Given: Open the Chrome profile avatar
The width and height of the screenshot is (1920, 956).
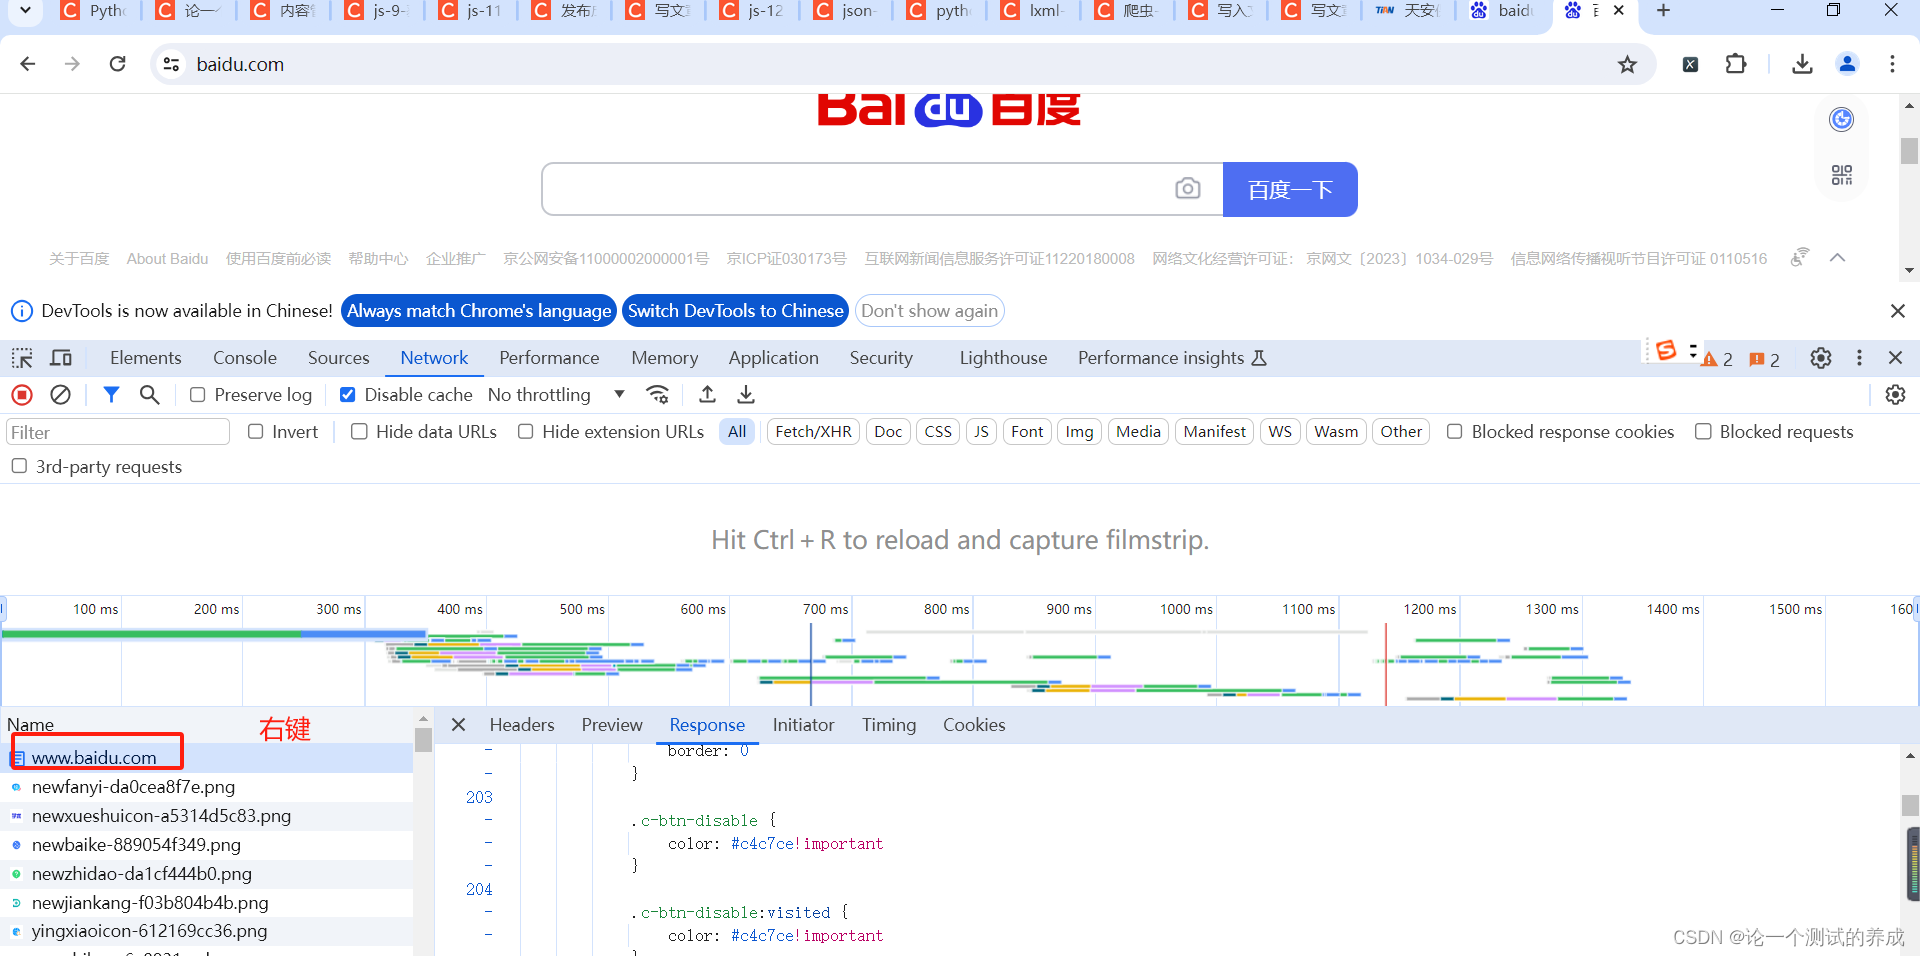Looking at the screenshot, I should pos(1847,64).
